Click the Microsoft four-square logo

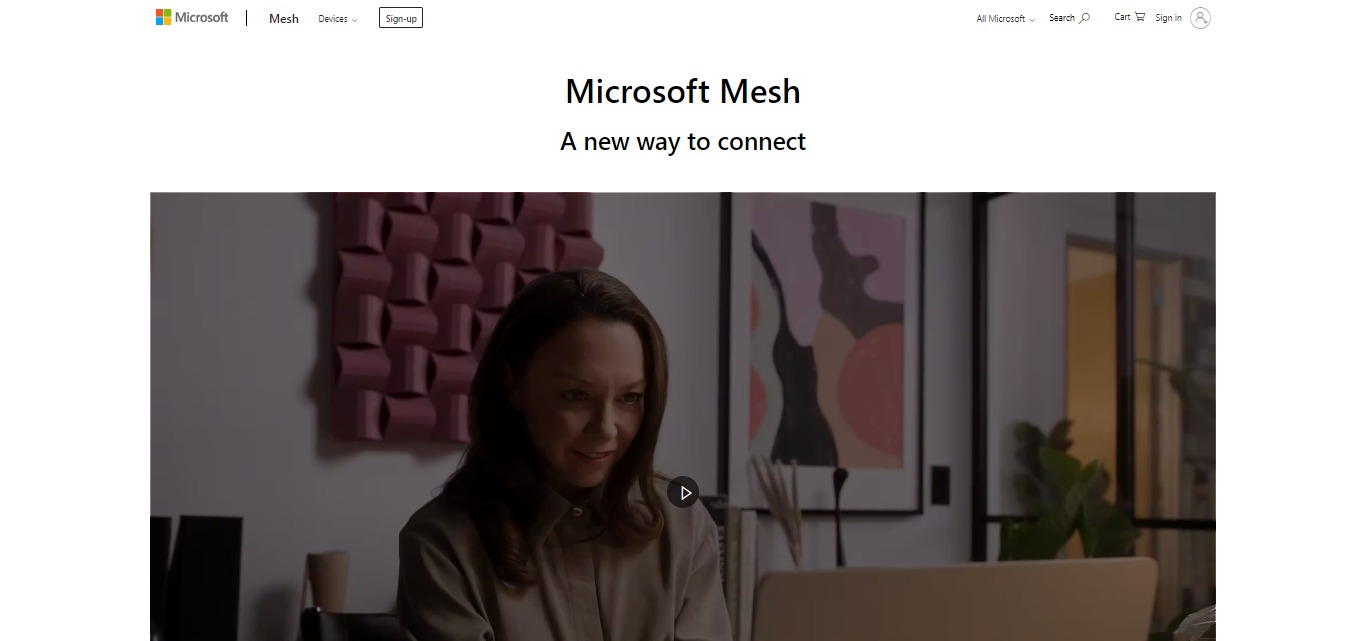[163, 17]
